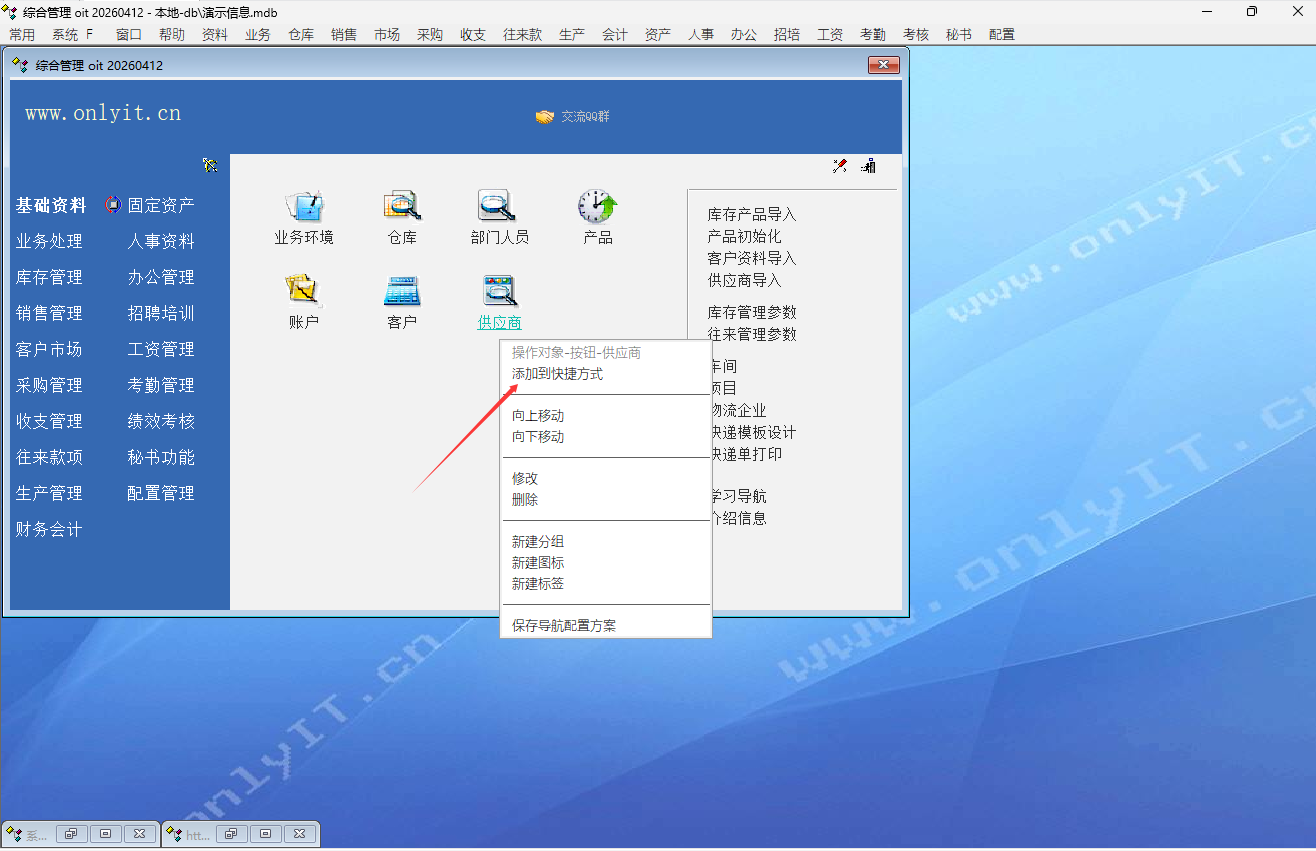Click the 供应商导入 link
The height and width of the screenshot is (851, 1316).
coord(744,280)
